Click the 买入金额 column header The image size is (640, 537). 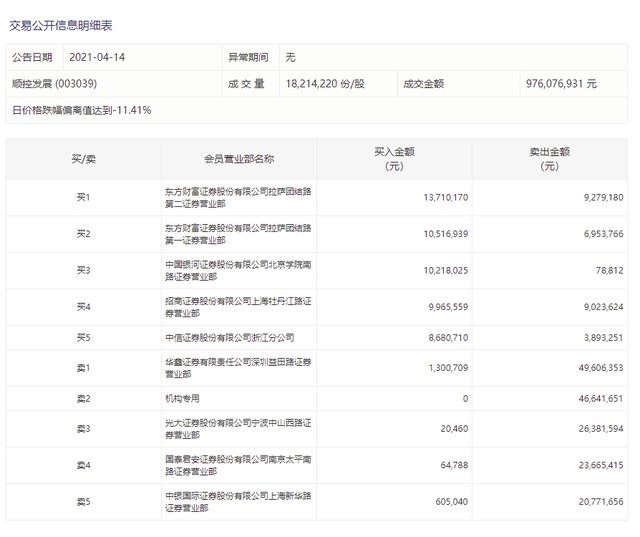[394, 159]
